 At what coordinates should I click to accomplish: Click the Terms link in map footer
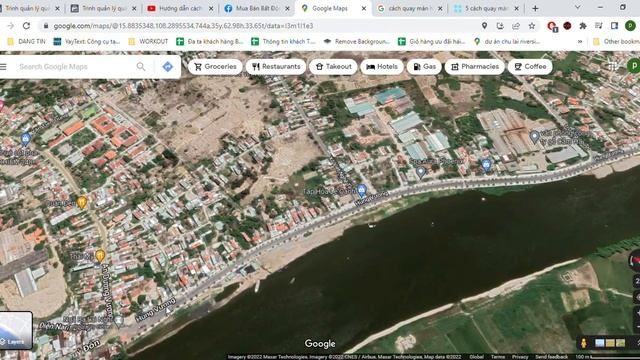pos(498,357)
